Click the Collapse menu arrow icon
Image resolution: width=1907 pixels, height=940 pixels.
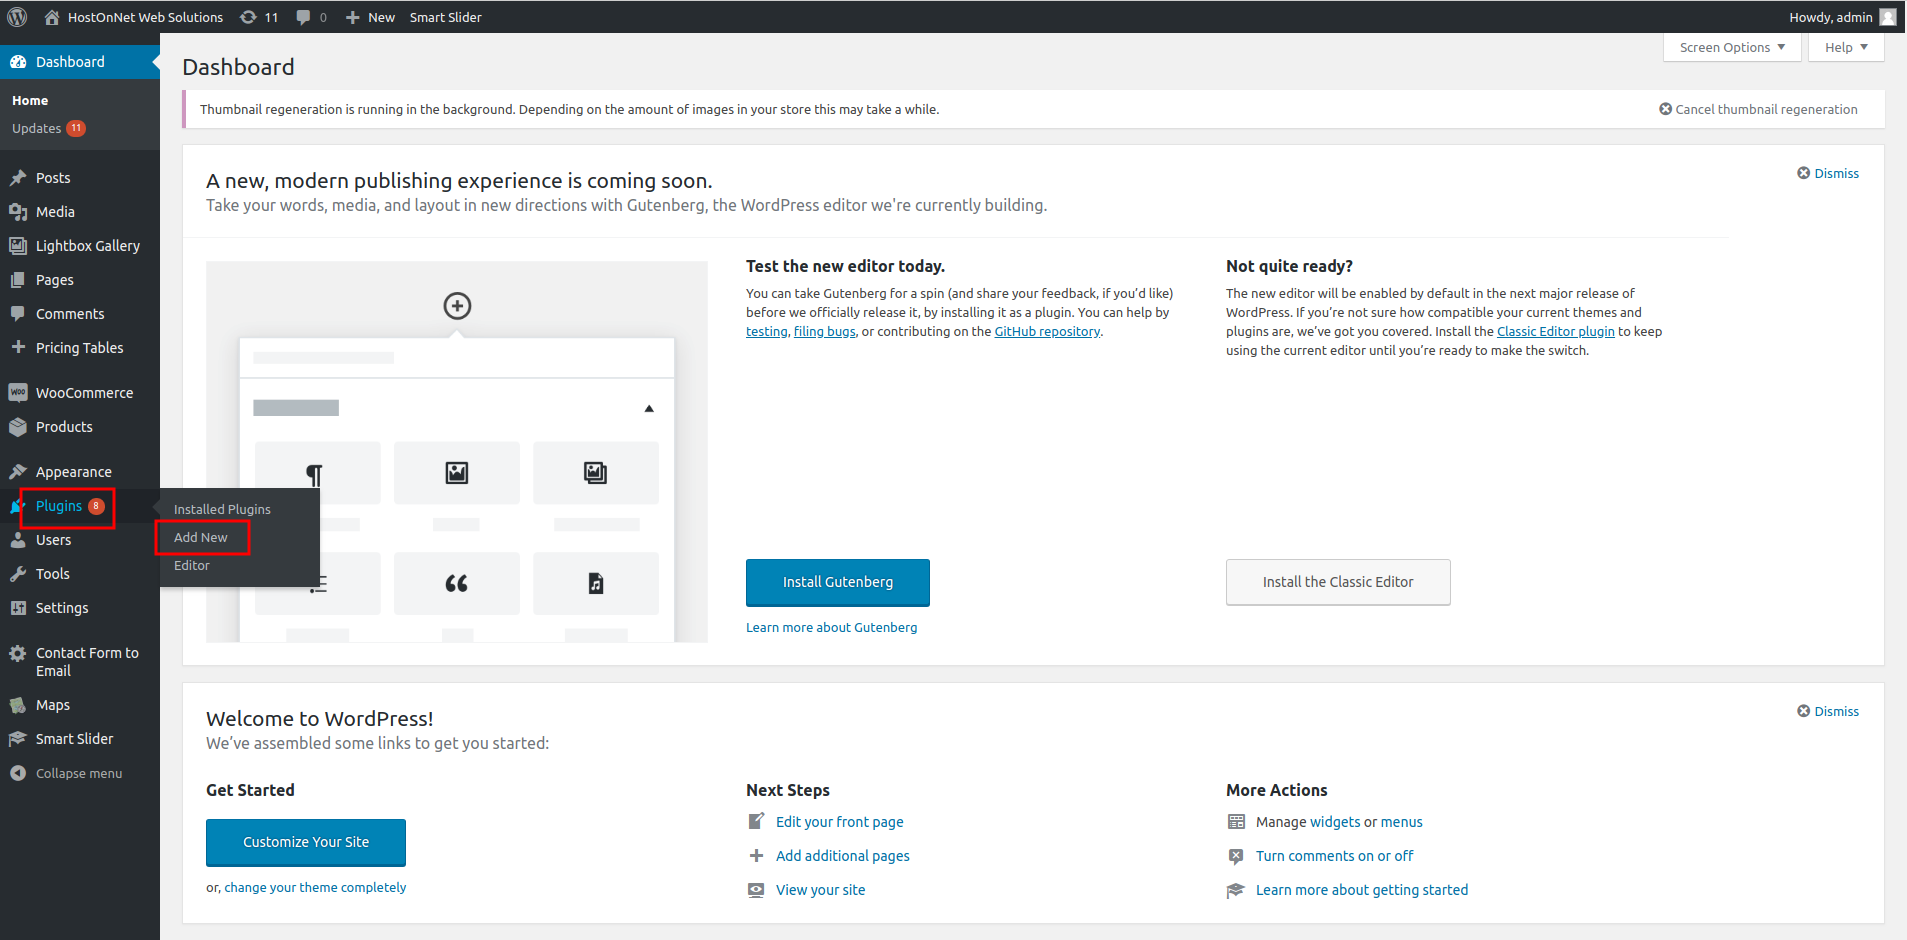pyautogui.click(x=18, y=773)
